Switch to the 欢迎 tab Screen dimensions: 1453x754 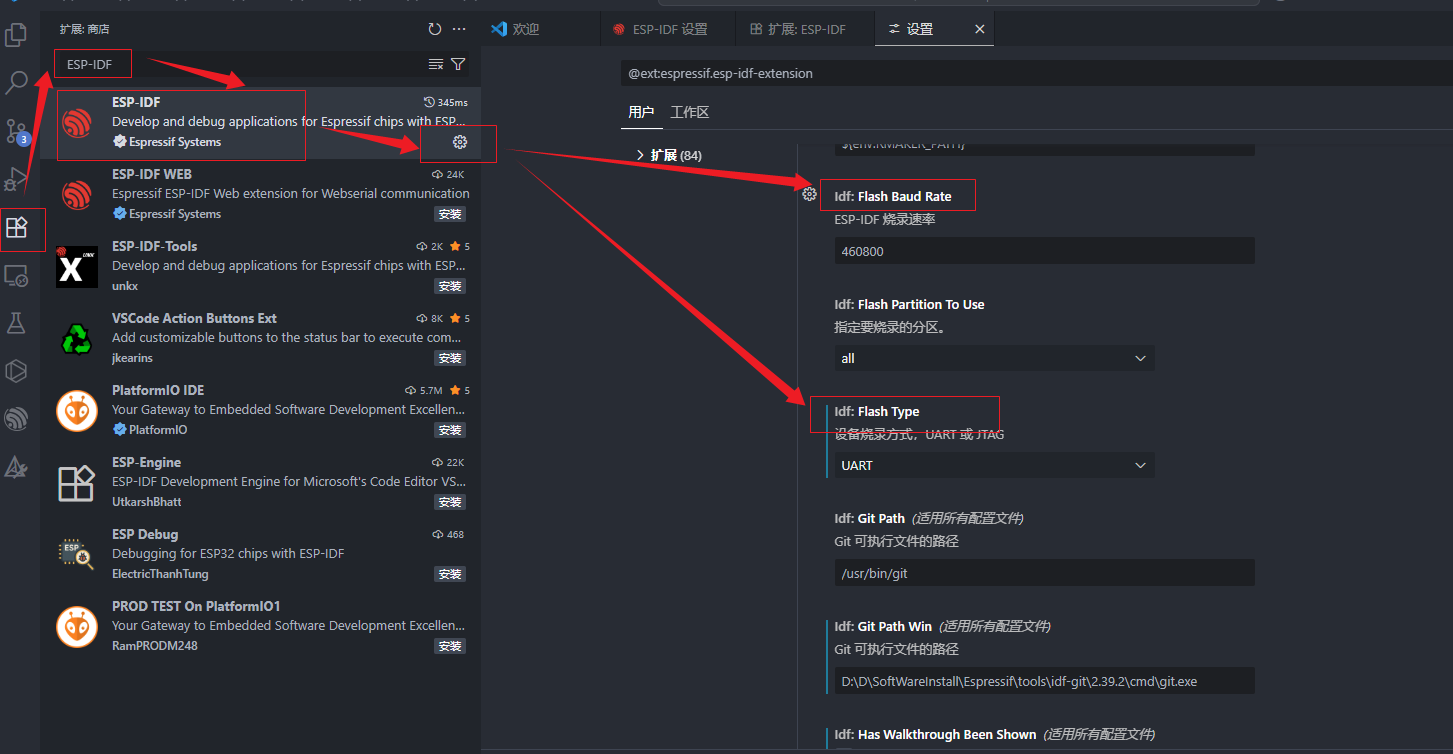tap(540, 29)
